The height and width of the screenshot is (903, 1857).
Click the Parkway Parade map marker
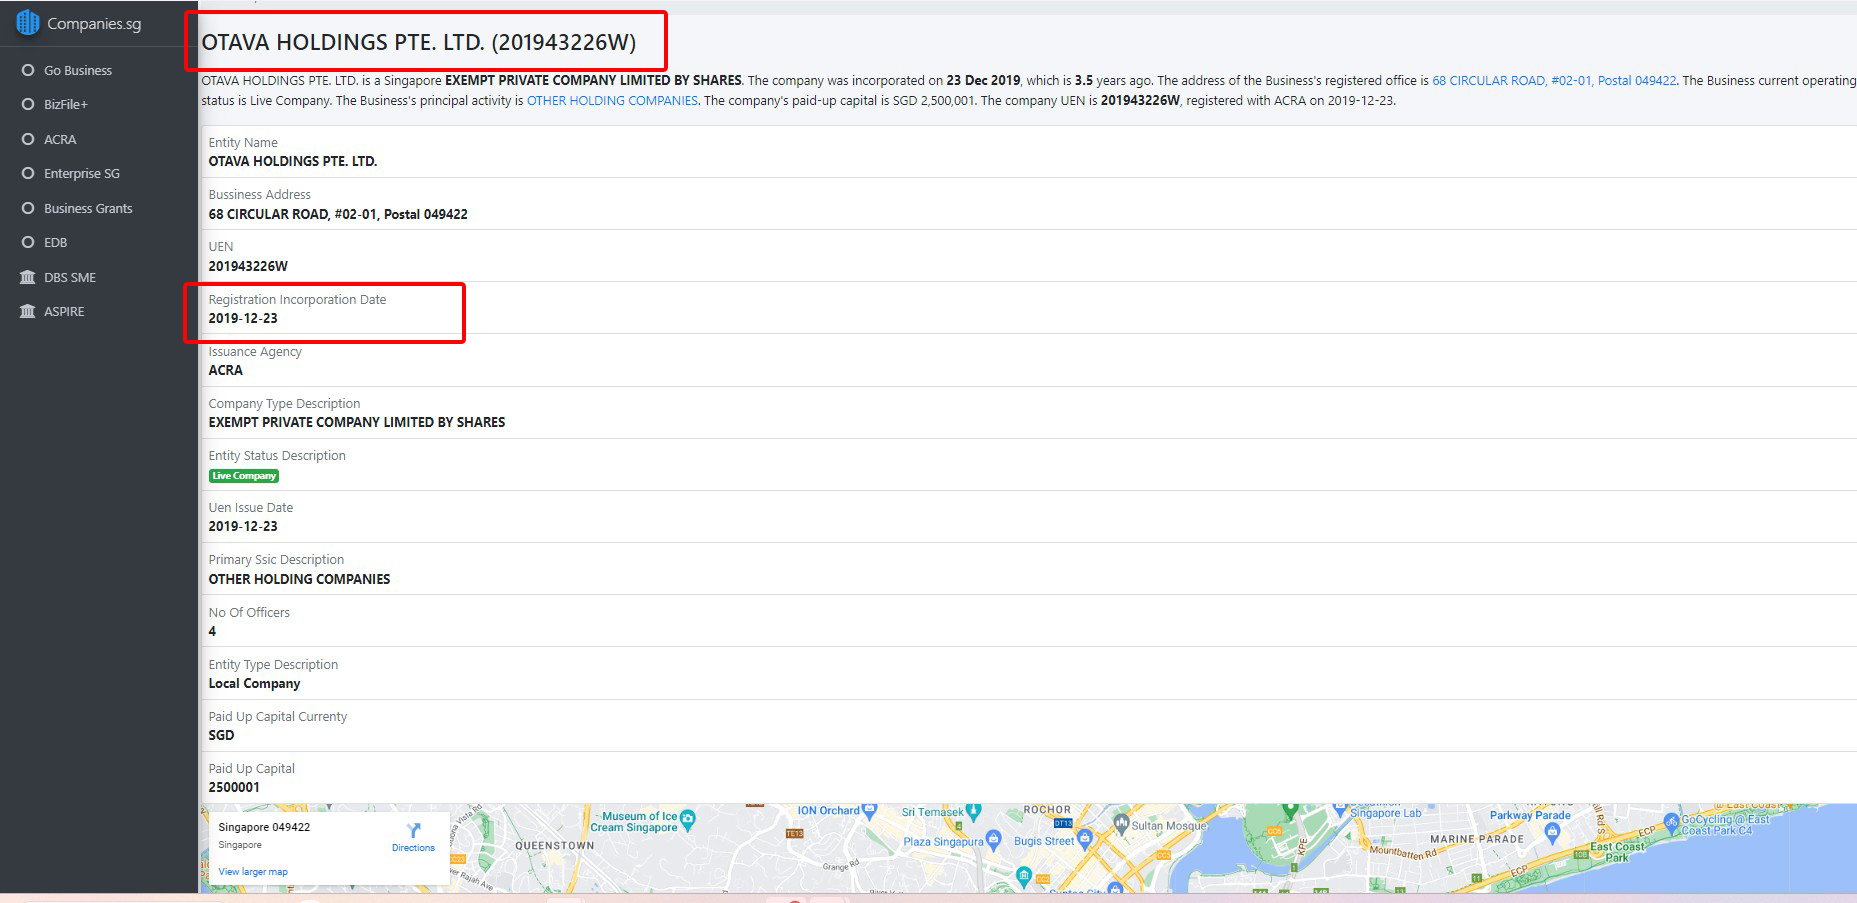coord(1551,832)
